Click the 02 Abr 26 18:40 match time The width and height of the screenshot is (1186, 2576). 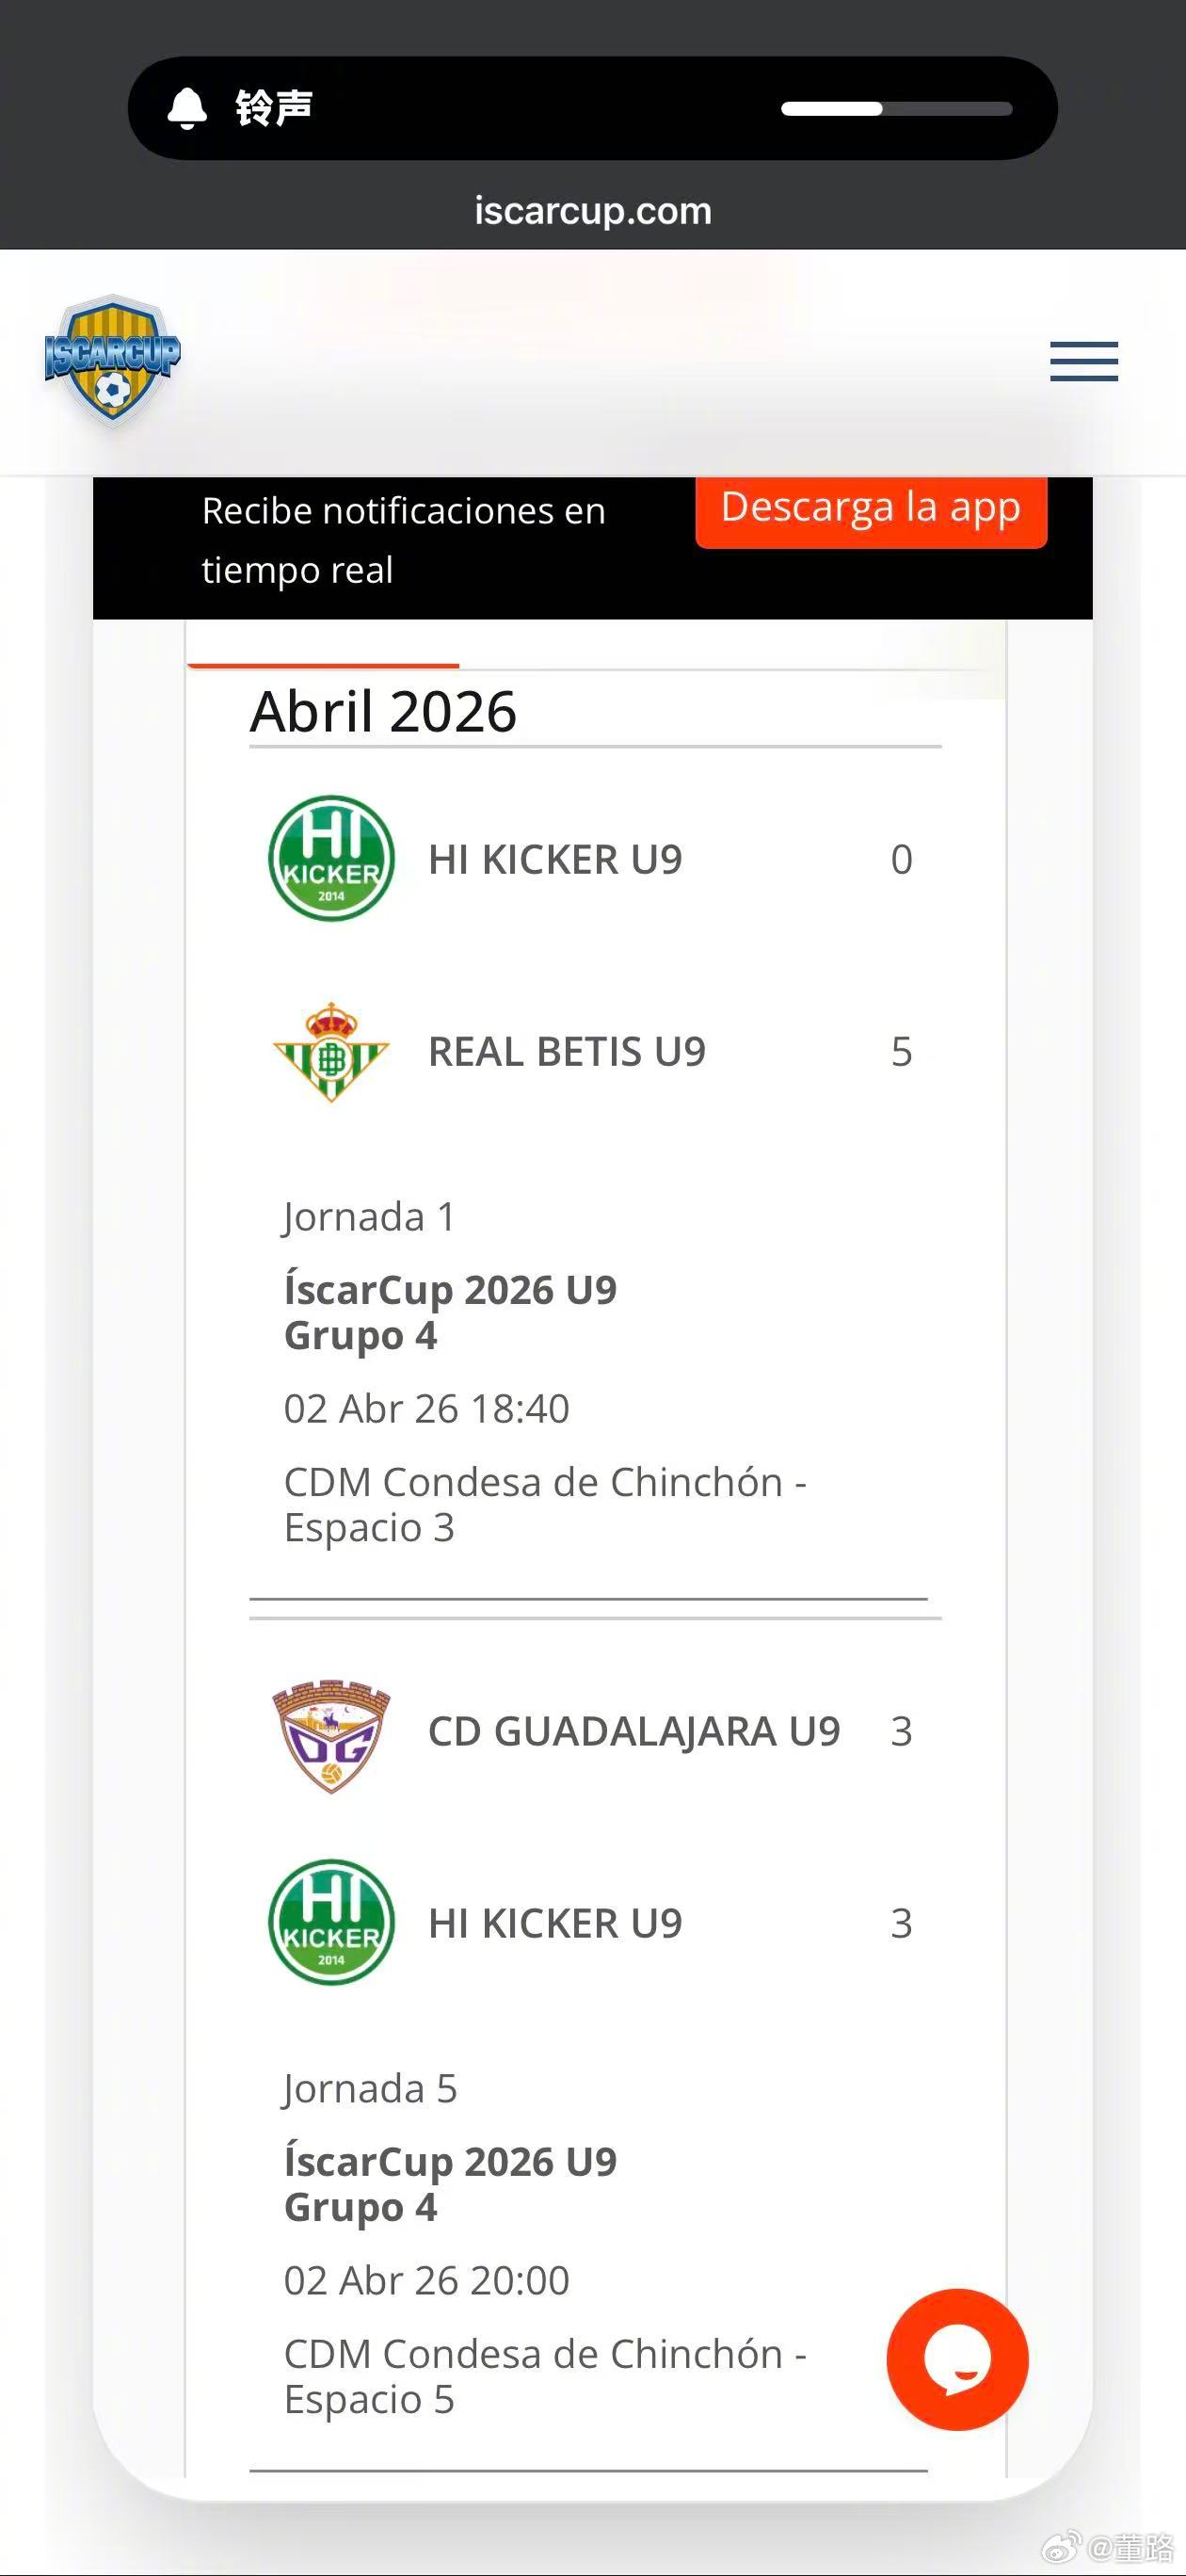426,1409
